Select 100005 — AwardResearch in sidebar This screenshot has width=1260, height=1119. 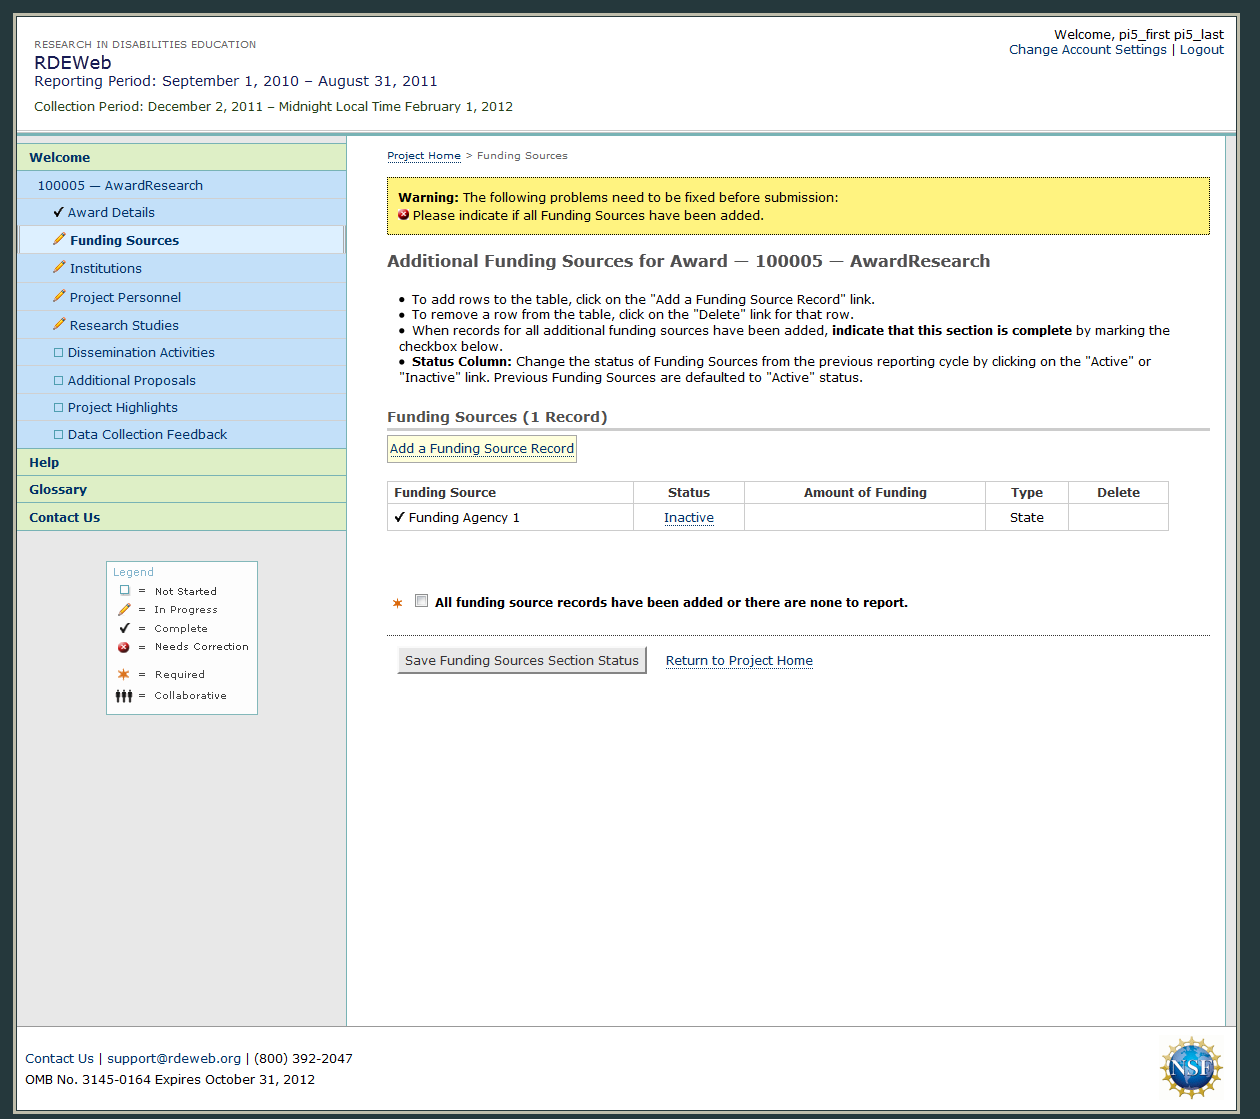pyautogui.click(x=120, y=185)
